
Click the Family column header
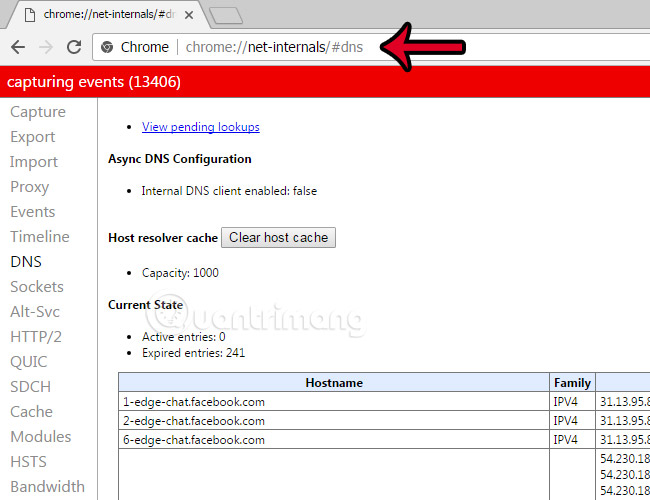click(572, 382)
